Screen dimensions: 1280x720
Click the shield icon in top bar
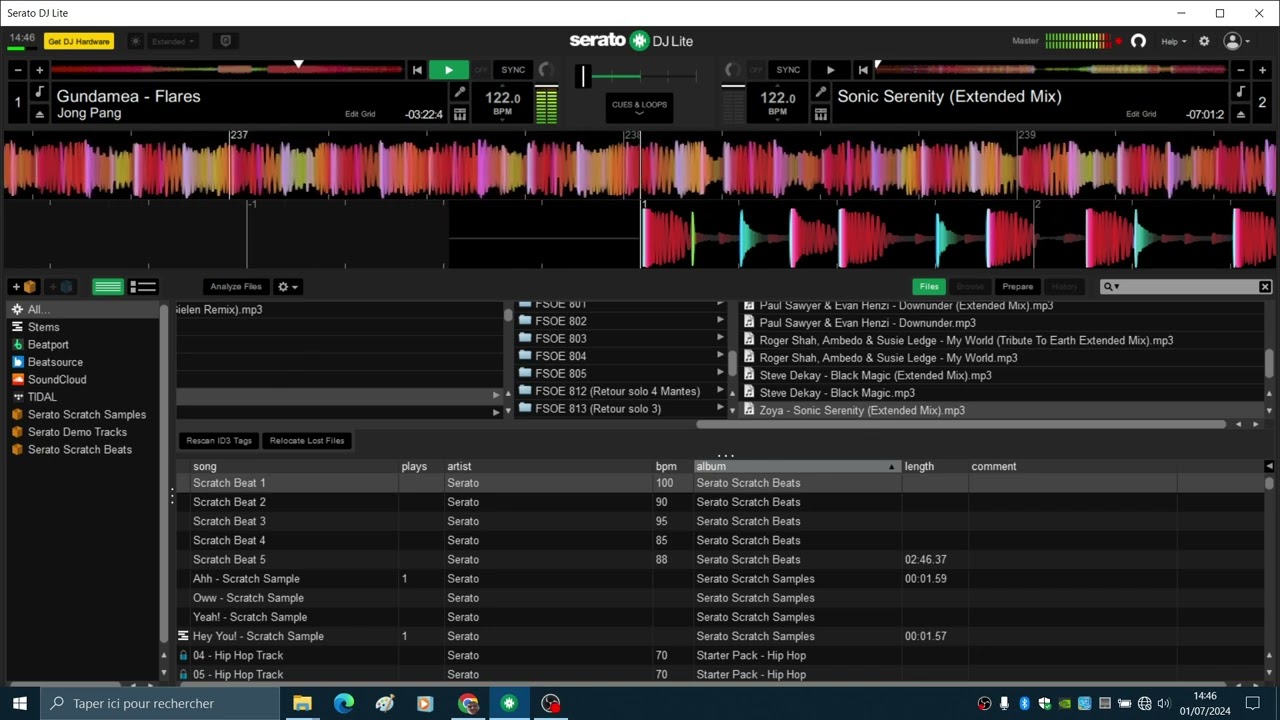(x=225, y=41)
